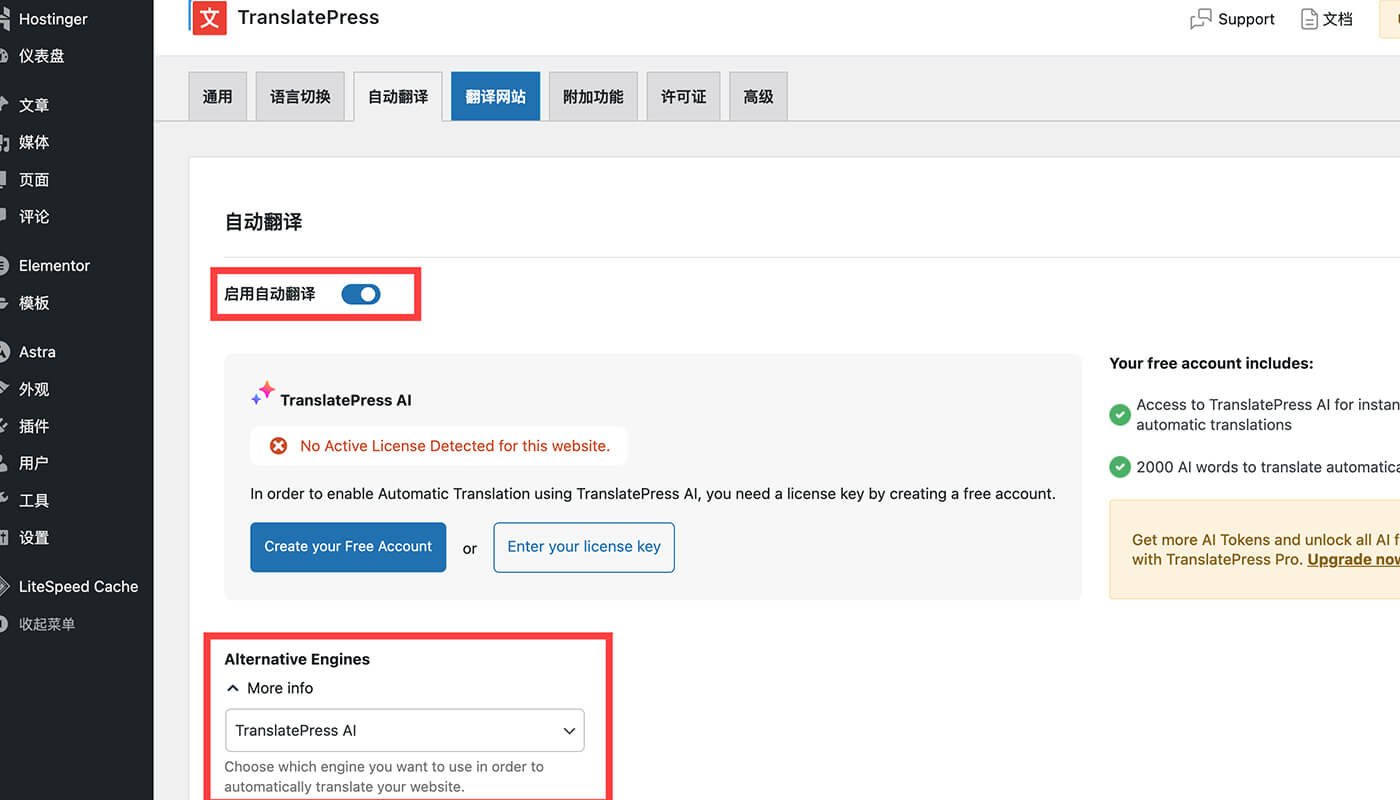
Task: Open Astra theme menu in sidebar
Action: pos(37,352)
